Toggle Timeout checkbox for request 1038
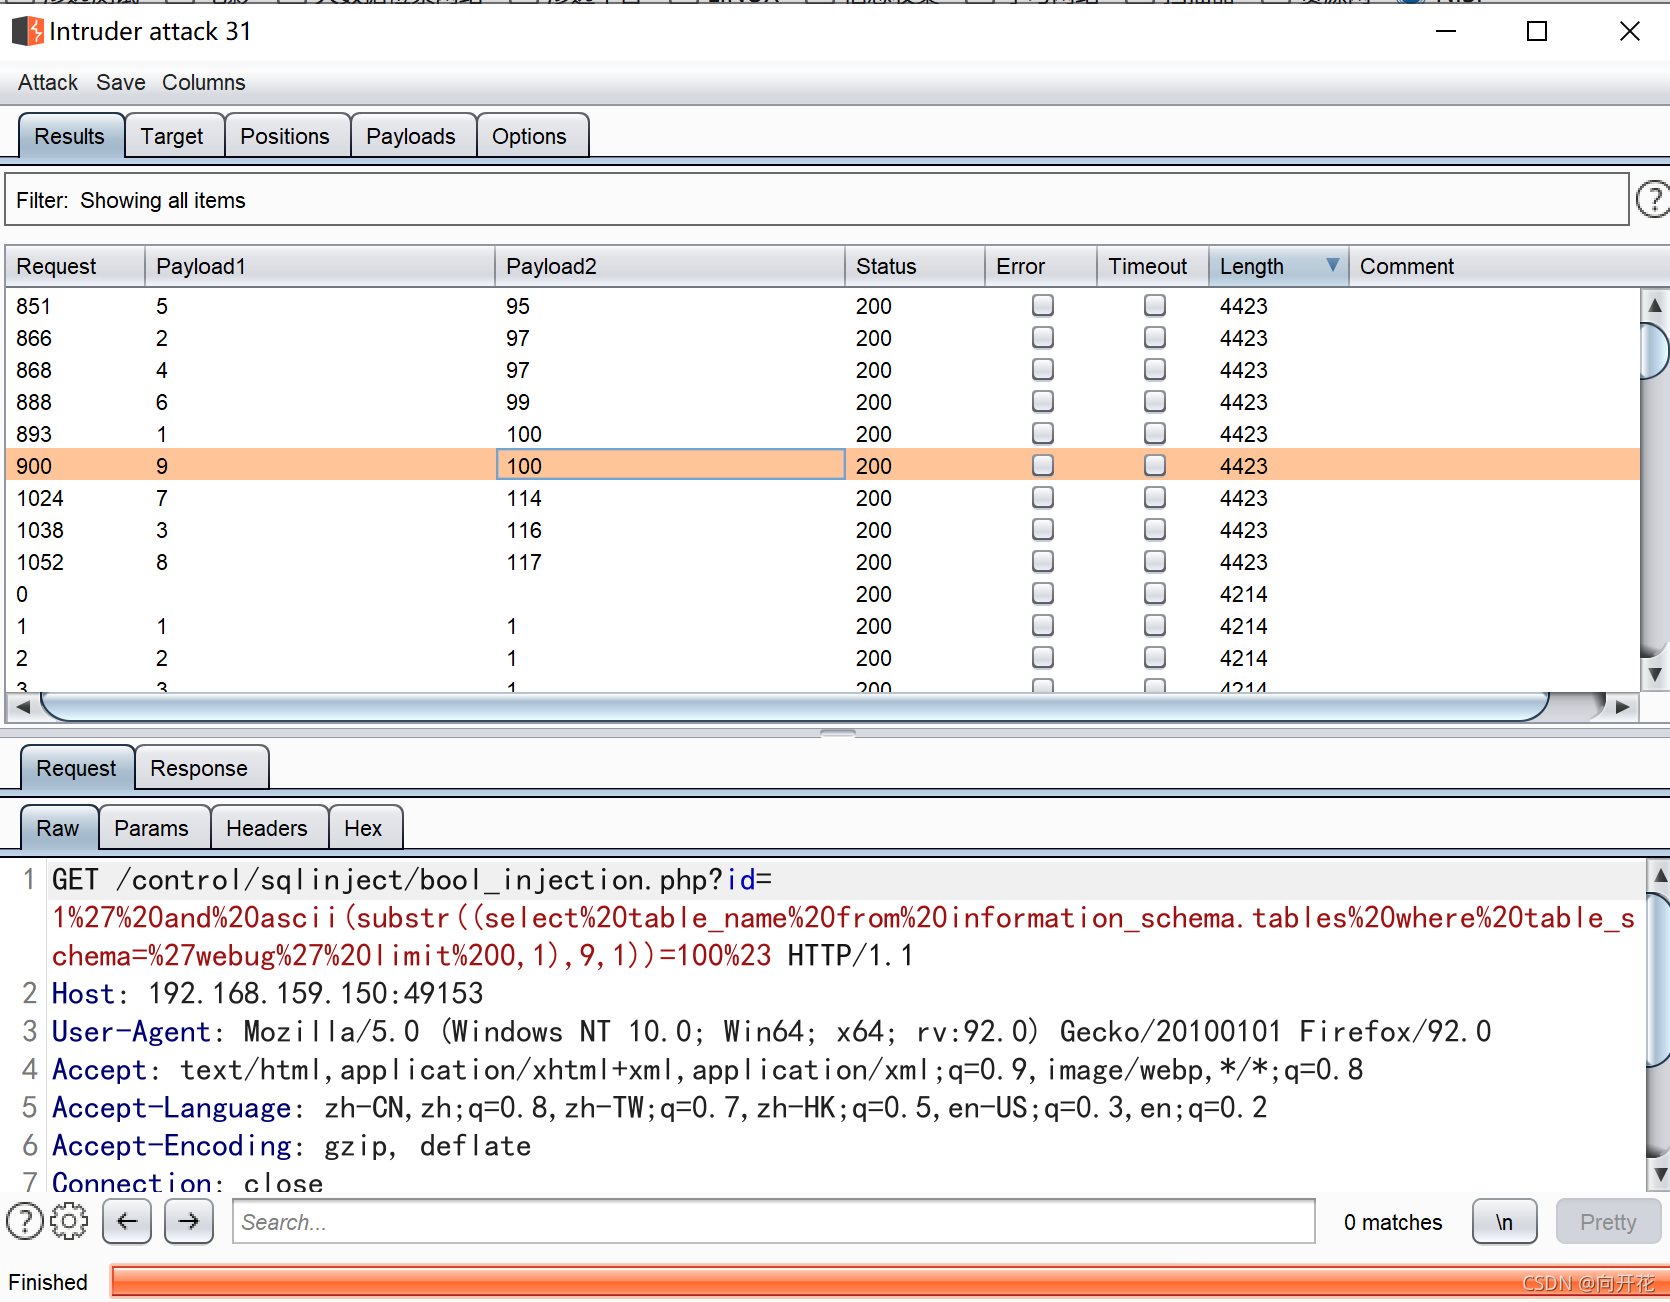 point(1155,529)
